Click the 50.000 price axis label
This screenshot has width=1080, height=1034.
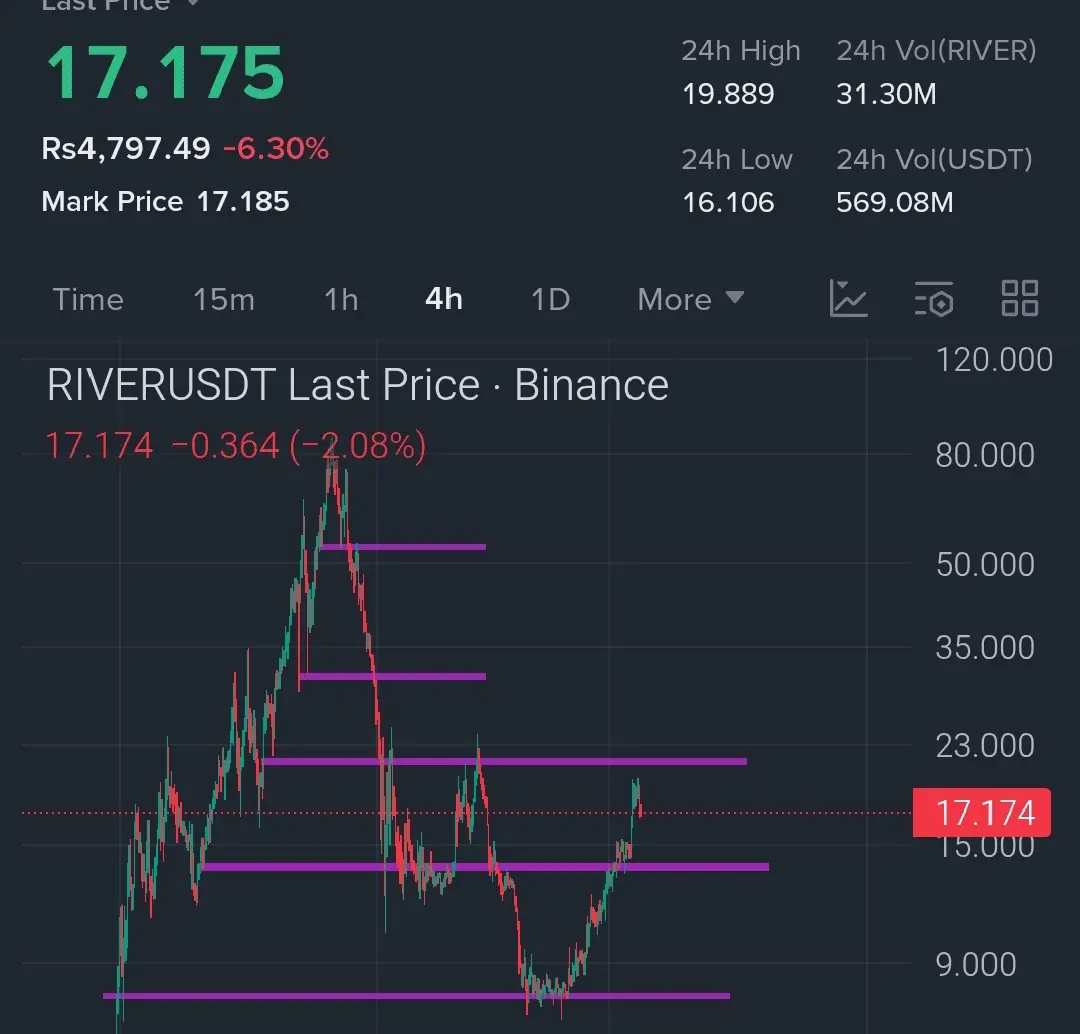click(985, 565)
